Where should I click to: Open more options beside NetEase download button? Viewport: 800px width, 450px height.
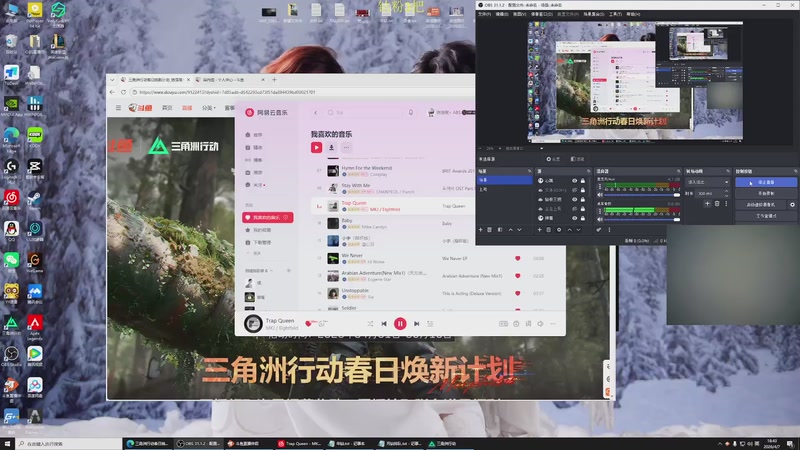pos(346,147)
